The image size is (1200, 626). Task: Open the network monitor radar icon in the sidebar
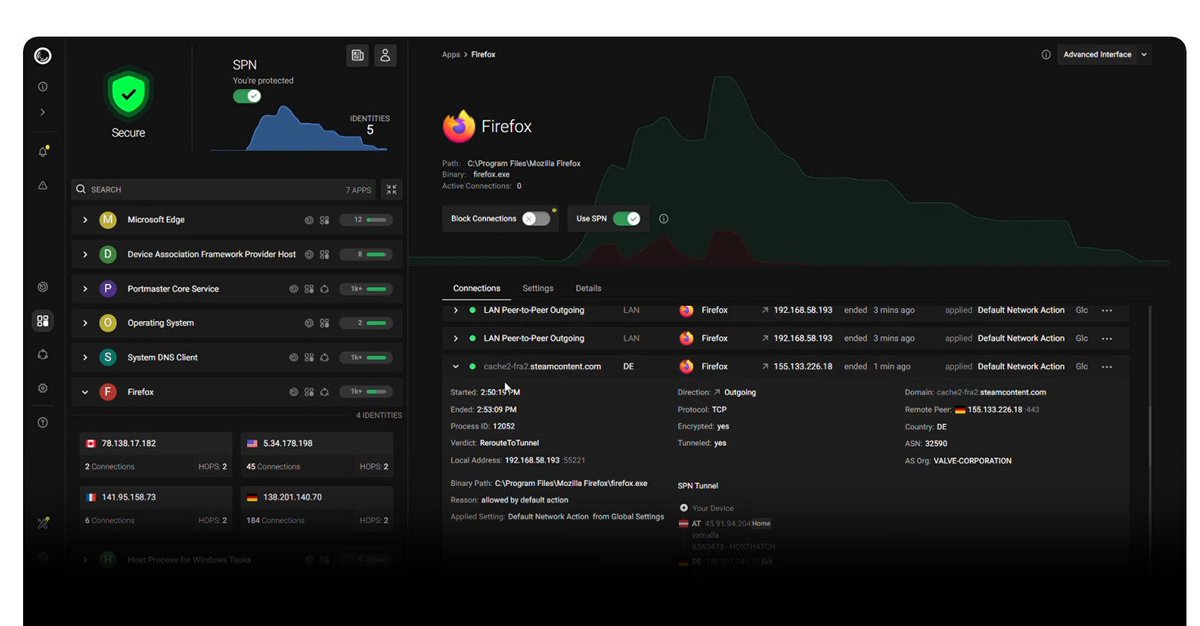[42, 287]
